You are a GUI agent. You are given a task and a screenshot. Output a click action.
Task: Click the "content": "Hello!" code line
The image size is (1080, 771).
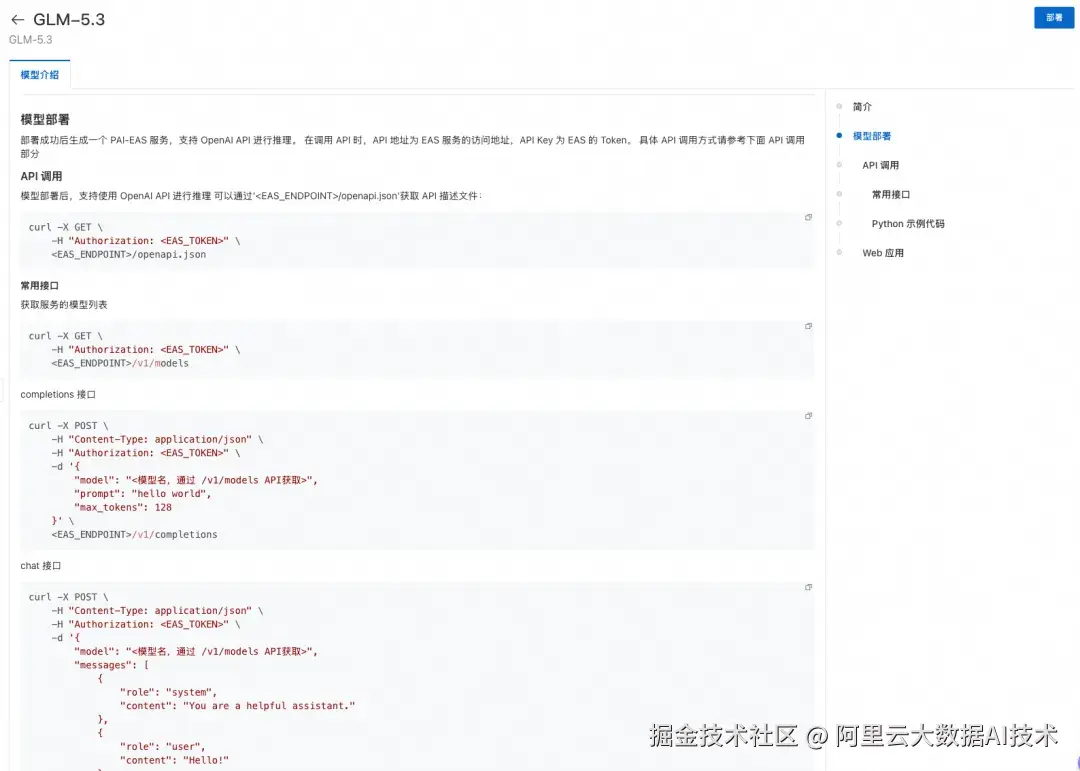coord(174,761)
